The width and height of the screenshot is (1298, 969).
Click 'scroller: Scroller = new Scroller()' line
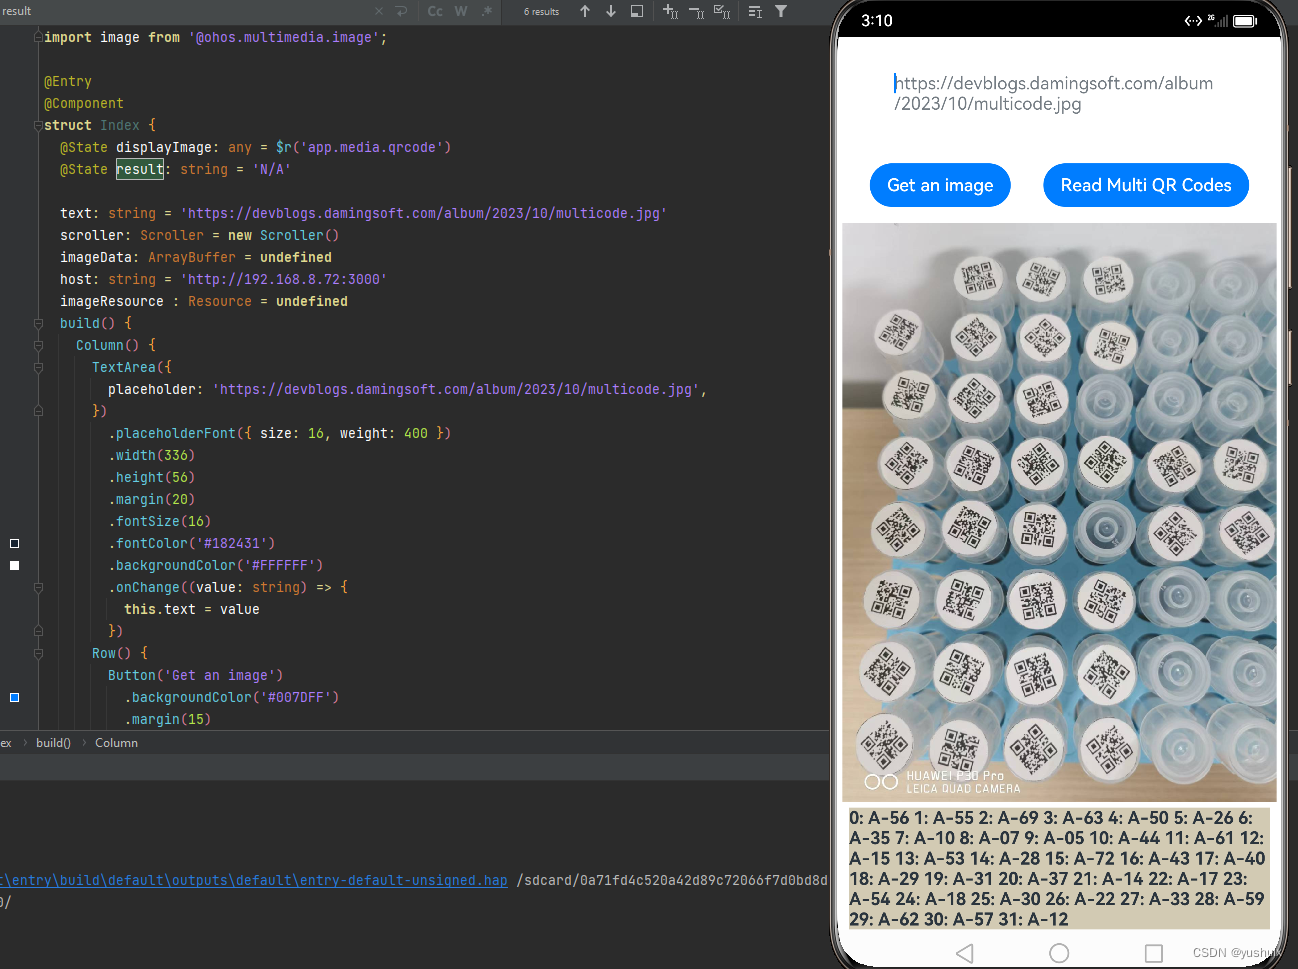pyautogui.click(x=200, y=235)
